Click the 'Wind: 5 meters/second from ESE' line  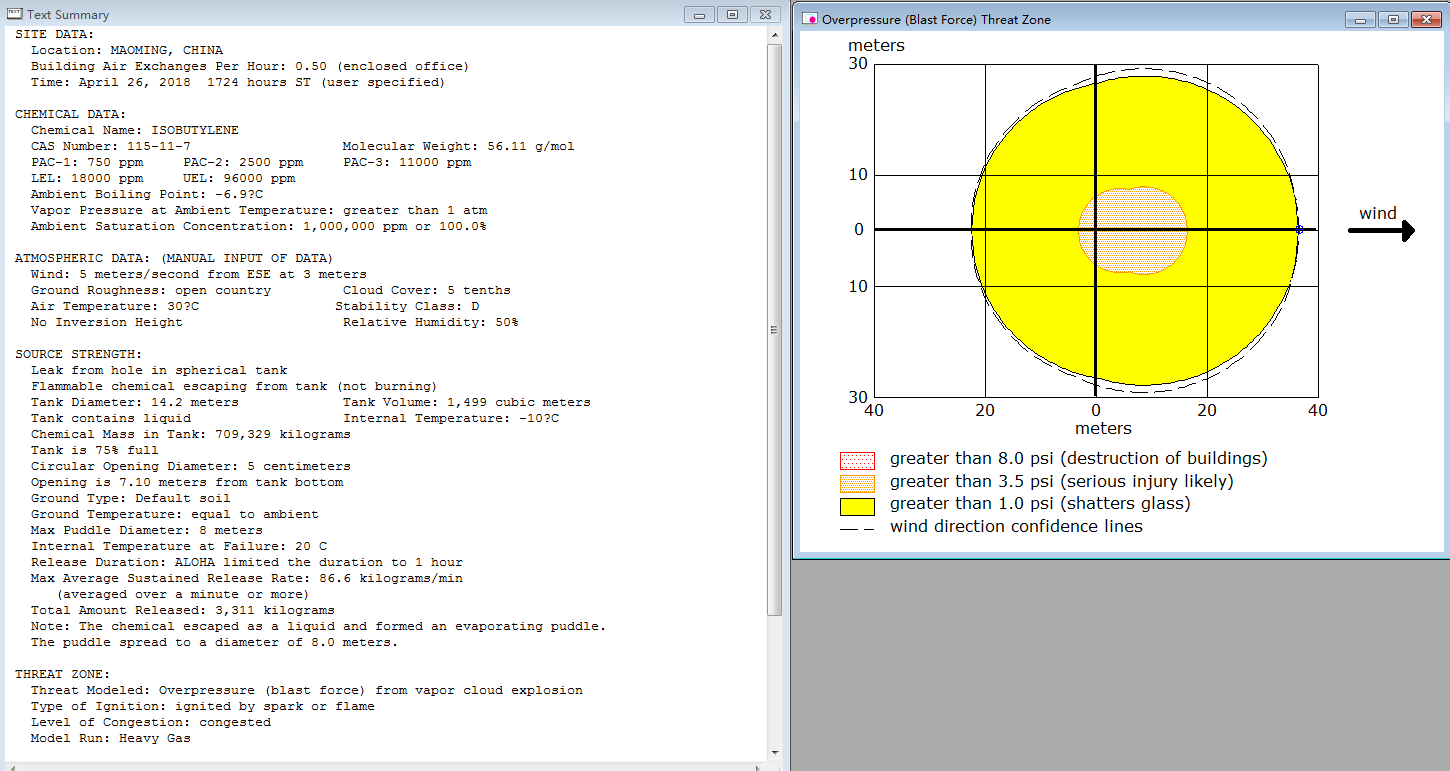coord(199,274)
